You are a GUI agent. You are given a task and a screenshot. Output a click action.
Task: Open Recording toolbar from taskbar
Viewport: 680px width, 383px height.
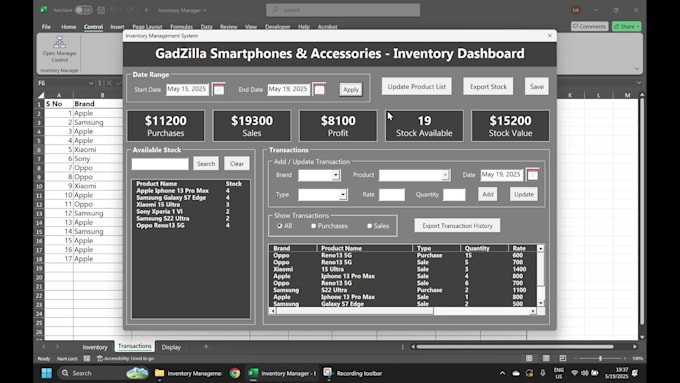coord(353,373)
